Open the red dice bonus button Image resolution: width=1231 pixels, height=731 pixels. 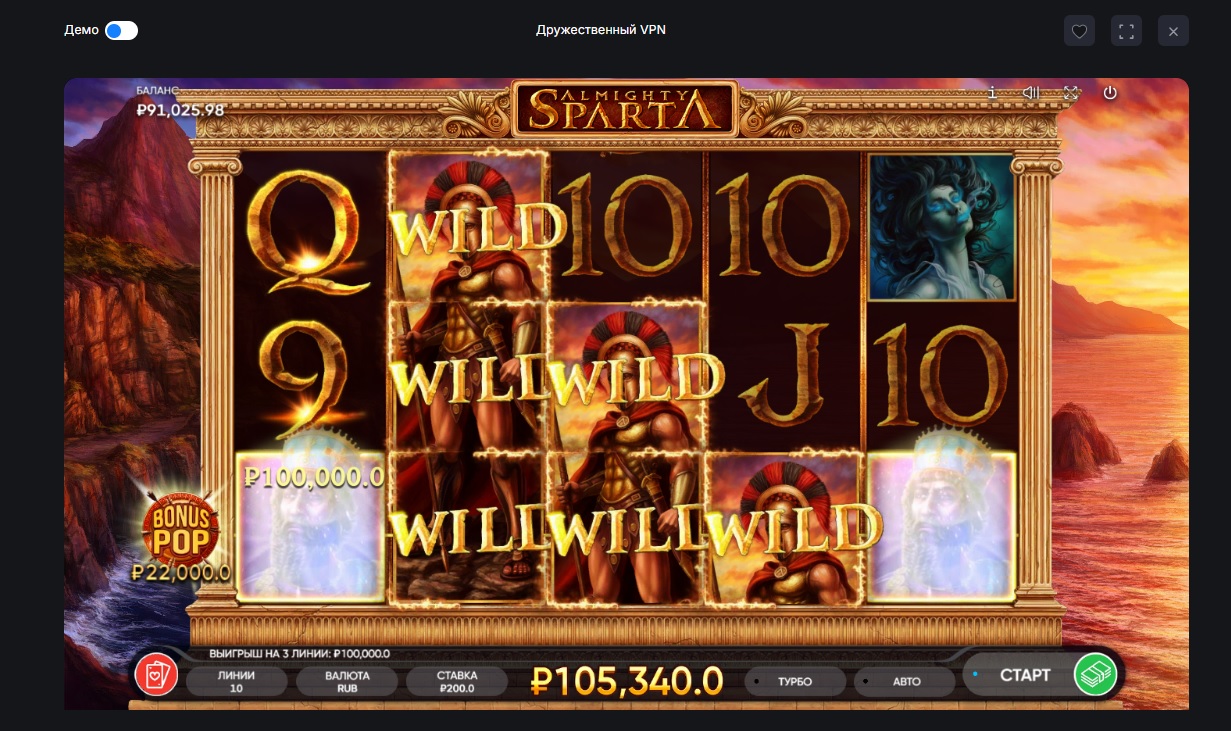tap(156, 675)
